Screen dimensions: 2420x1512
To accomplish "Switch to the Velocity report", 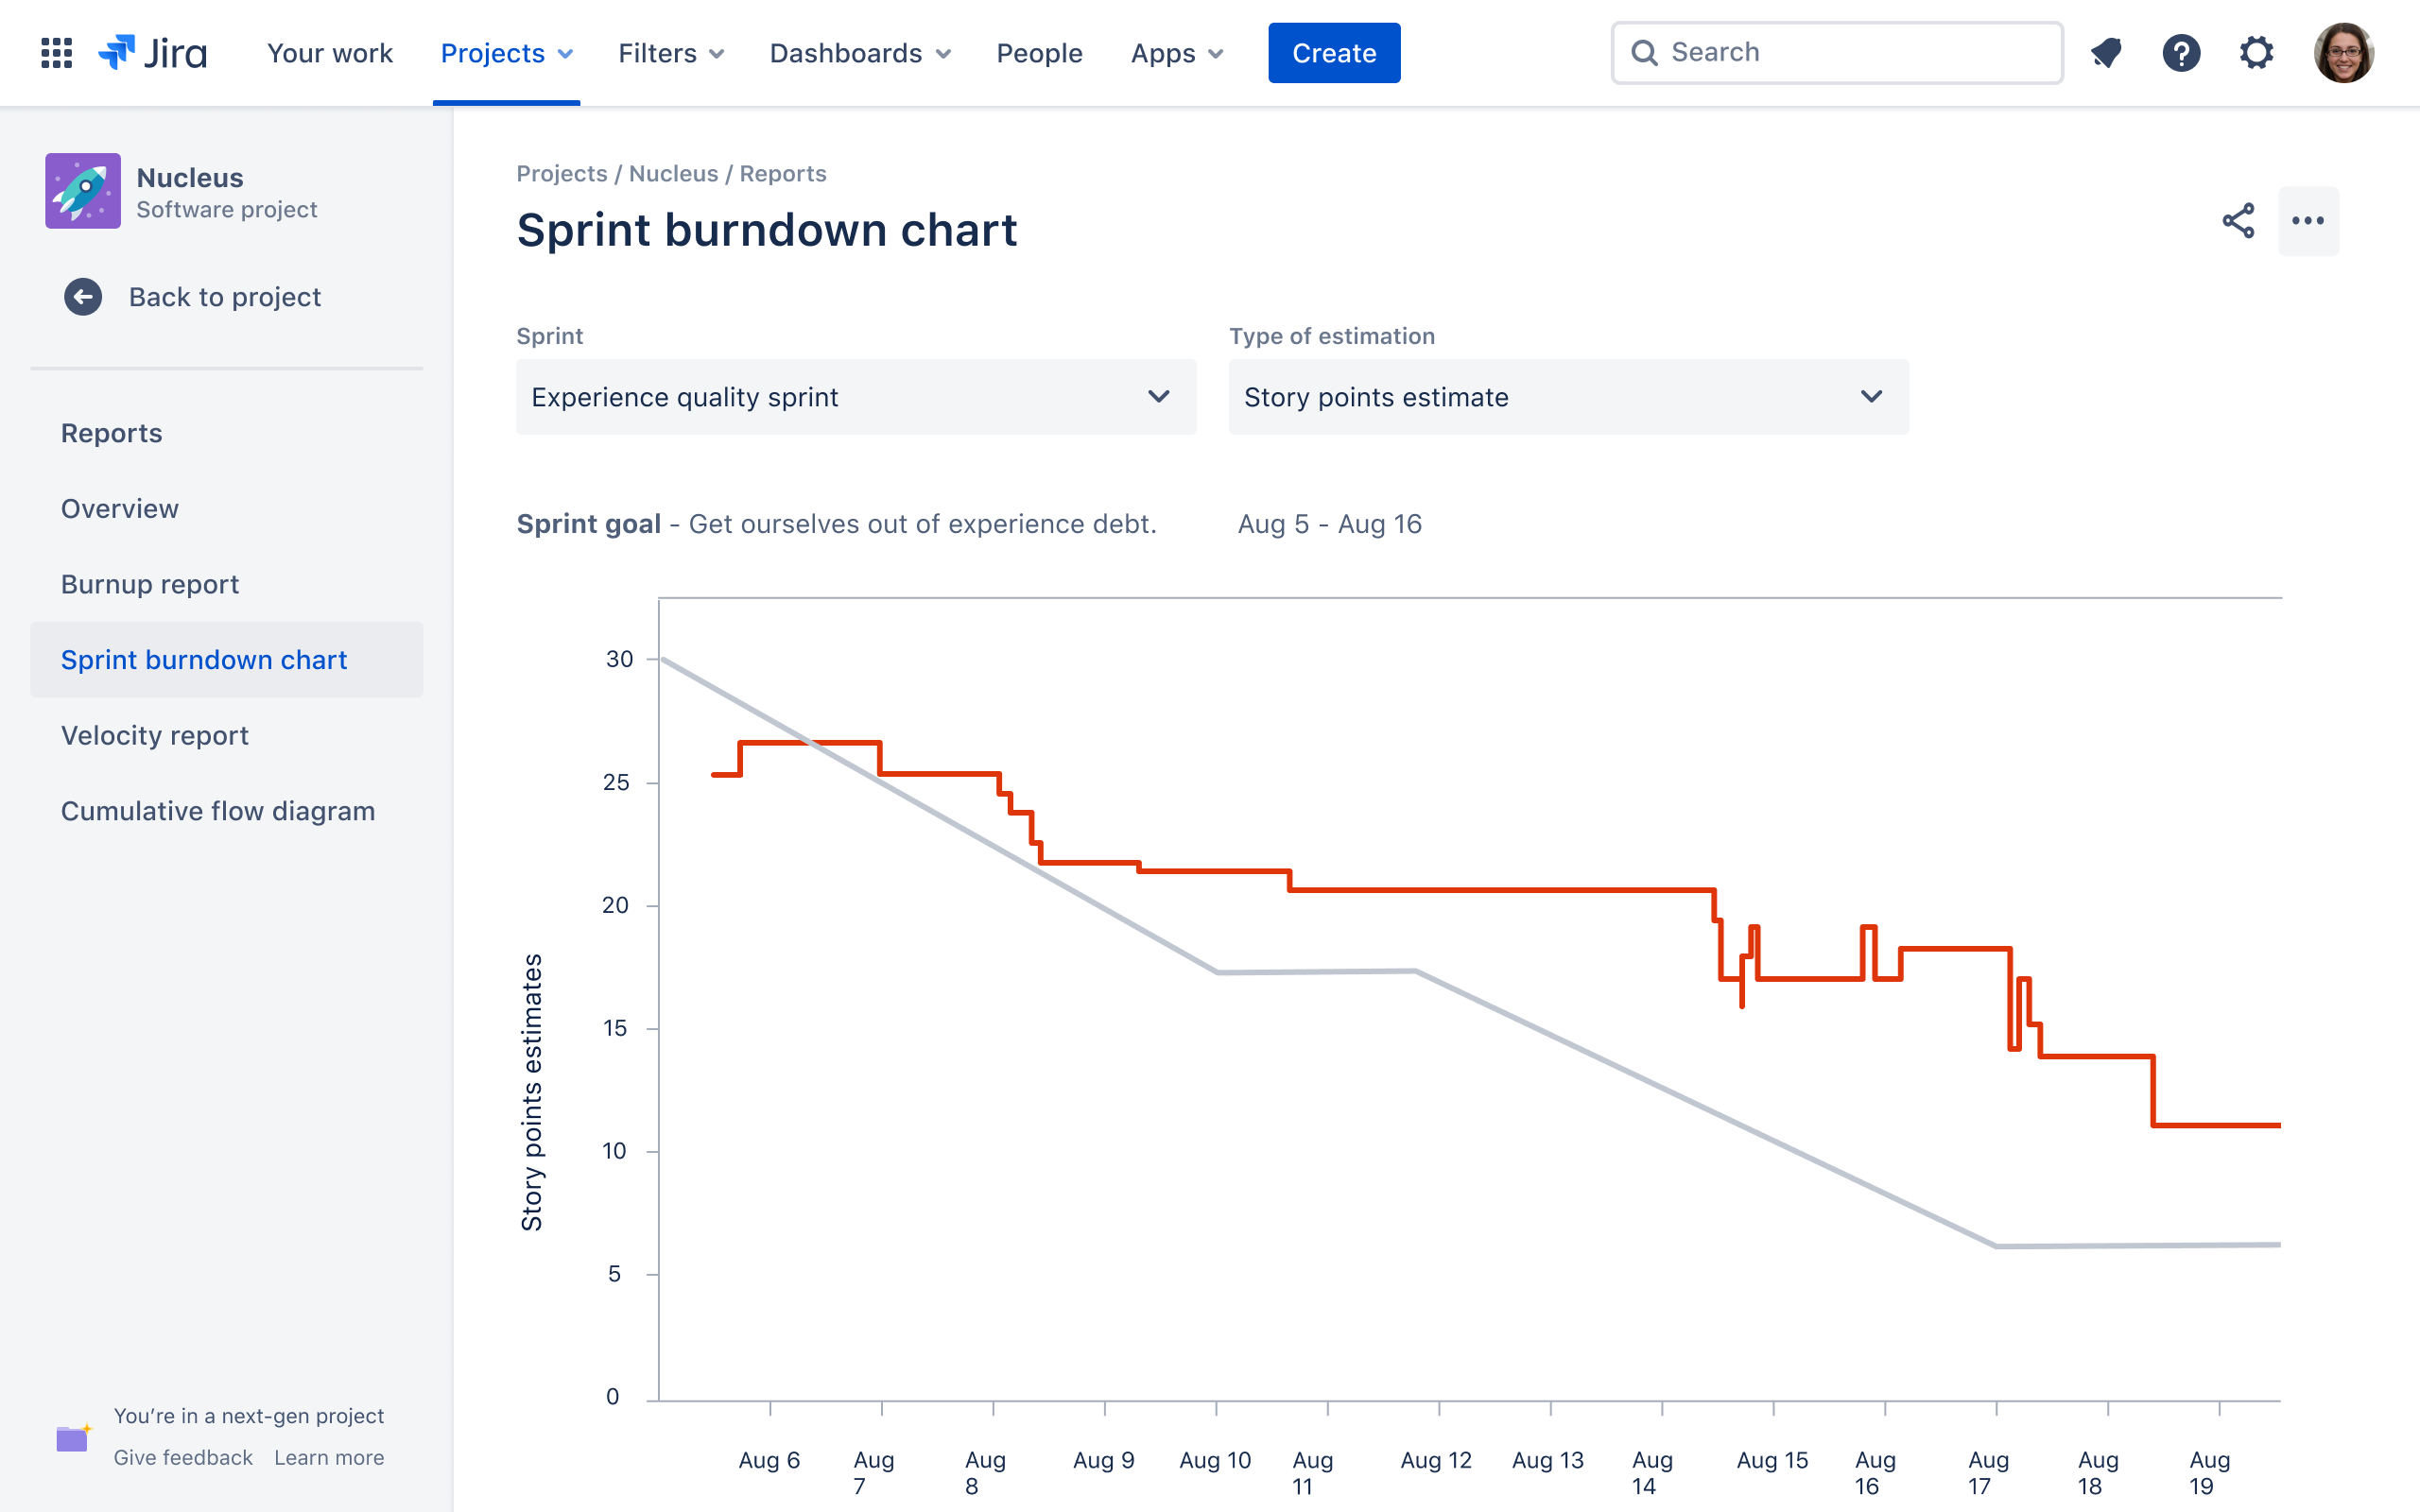I will coord(155,735).
